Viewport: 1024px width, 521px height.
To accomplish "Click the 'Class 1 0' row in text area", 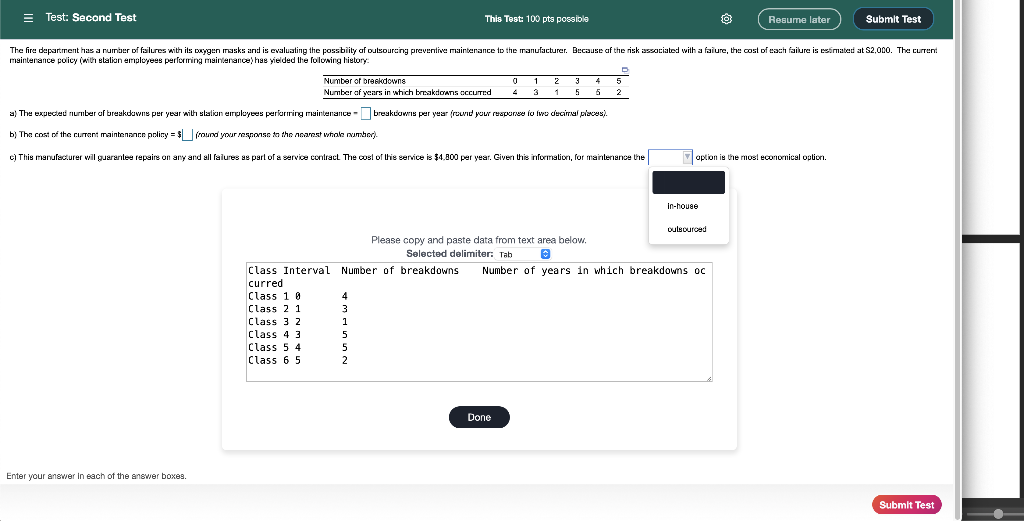I will click(298, 296).
